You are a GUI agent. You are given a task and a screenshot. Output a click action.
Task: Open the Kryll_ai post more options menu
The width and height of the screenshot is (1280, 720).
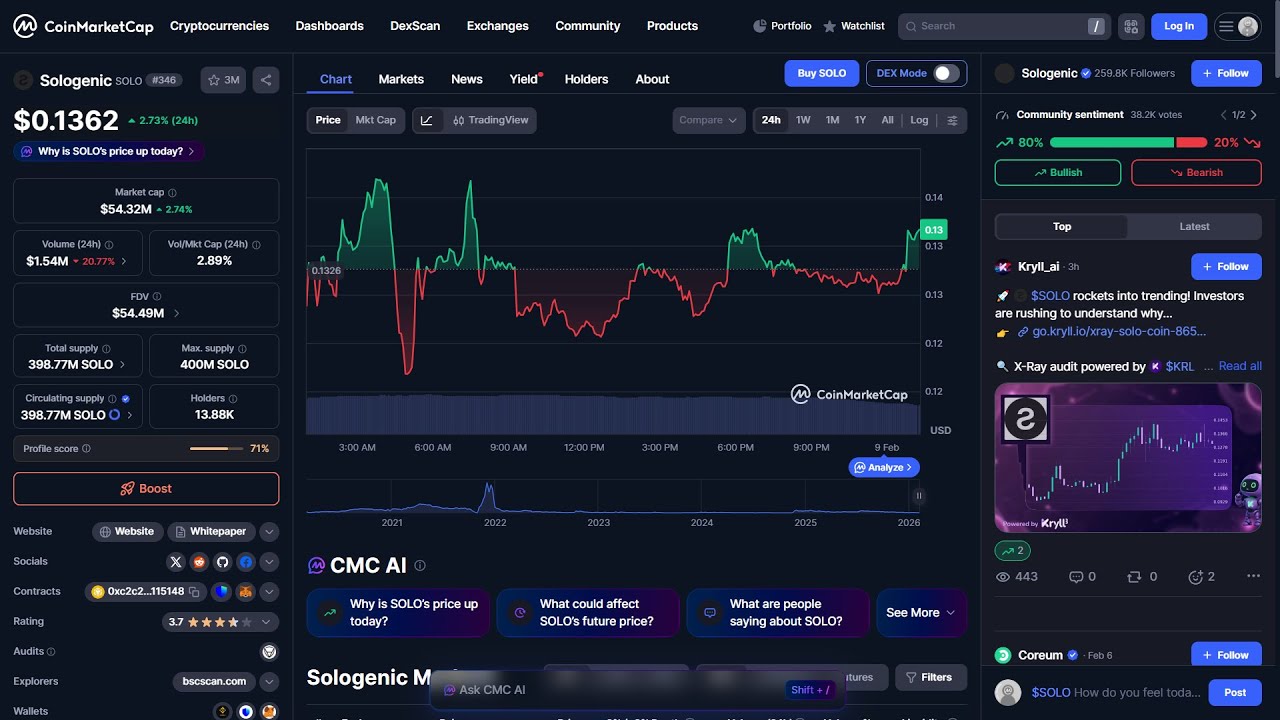coord(1254,577)
